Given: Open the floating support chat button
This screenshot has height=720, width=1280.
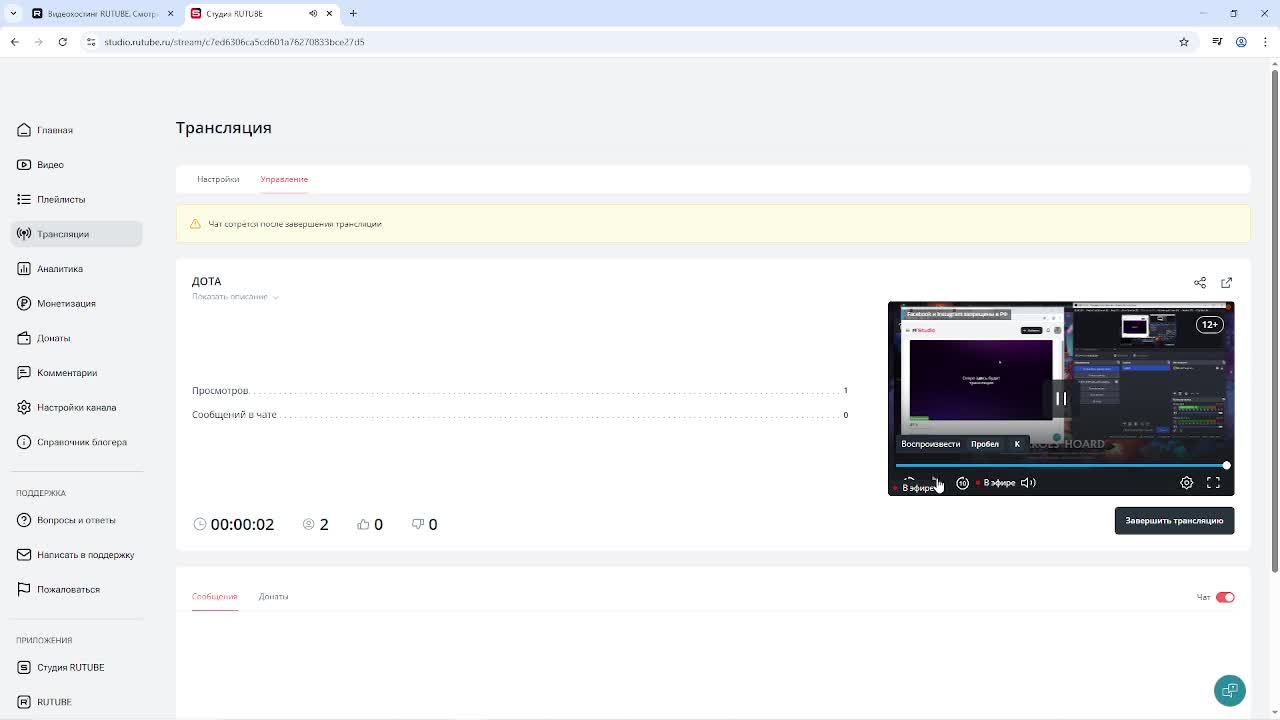Looking at the screenshot, I should tap(1230, 690).
